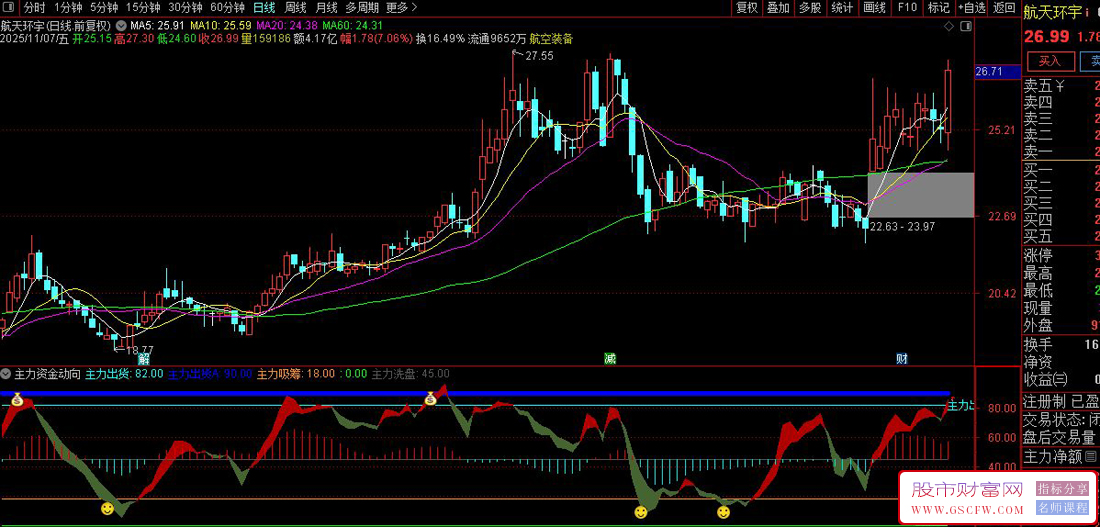The height and width of the screenshot is (527, 1100).
Task: Select the 日线 daily tab
Action: pos(264,8)
